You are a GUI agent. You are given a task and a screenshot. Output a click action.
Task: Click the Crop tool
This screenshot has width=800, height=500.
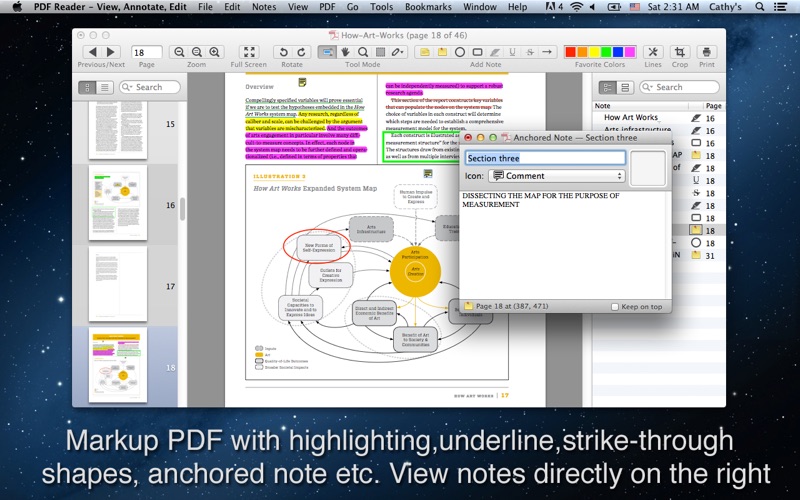click(680, 52)
